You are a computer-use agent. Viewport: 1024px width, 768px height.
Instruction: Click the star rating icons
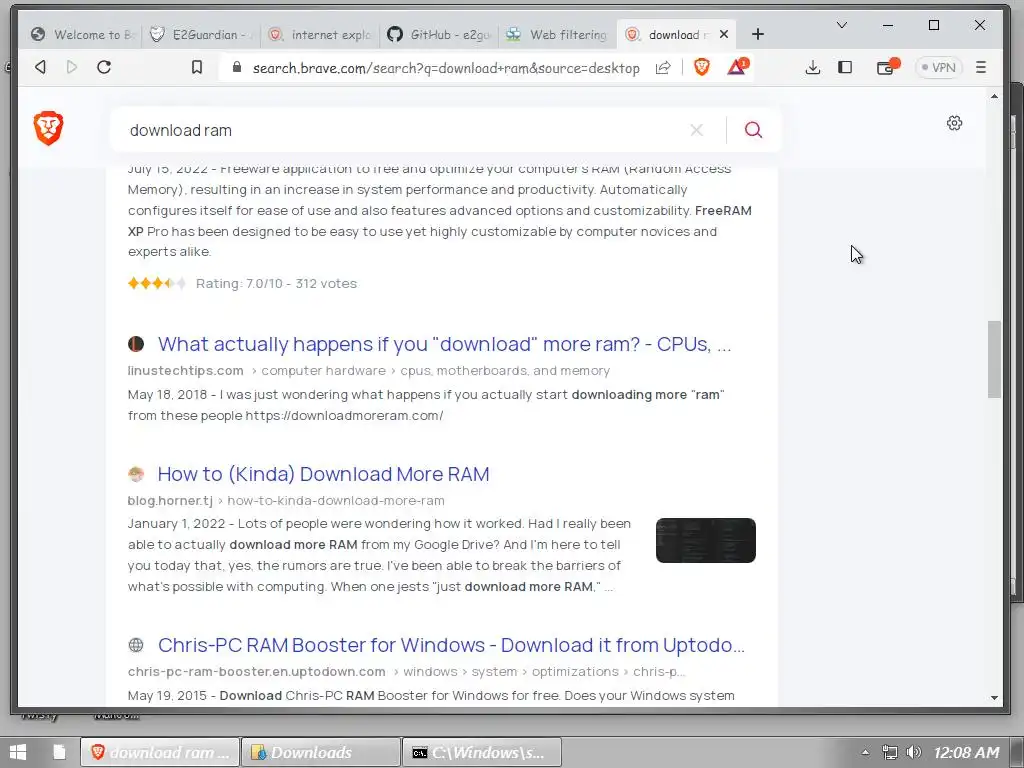(157, 283)
